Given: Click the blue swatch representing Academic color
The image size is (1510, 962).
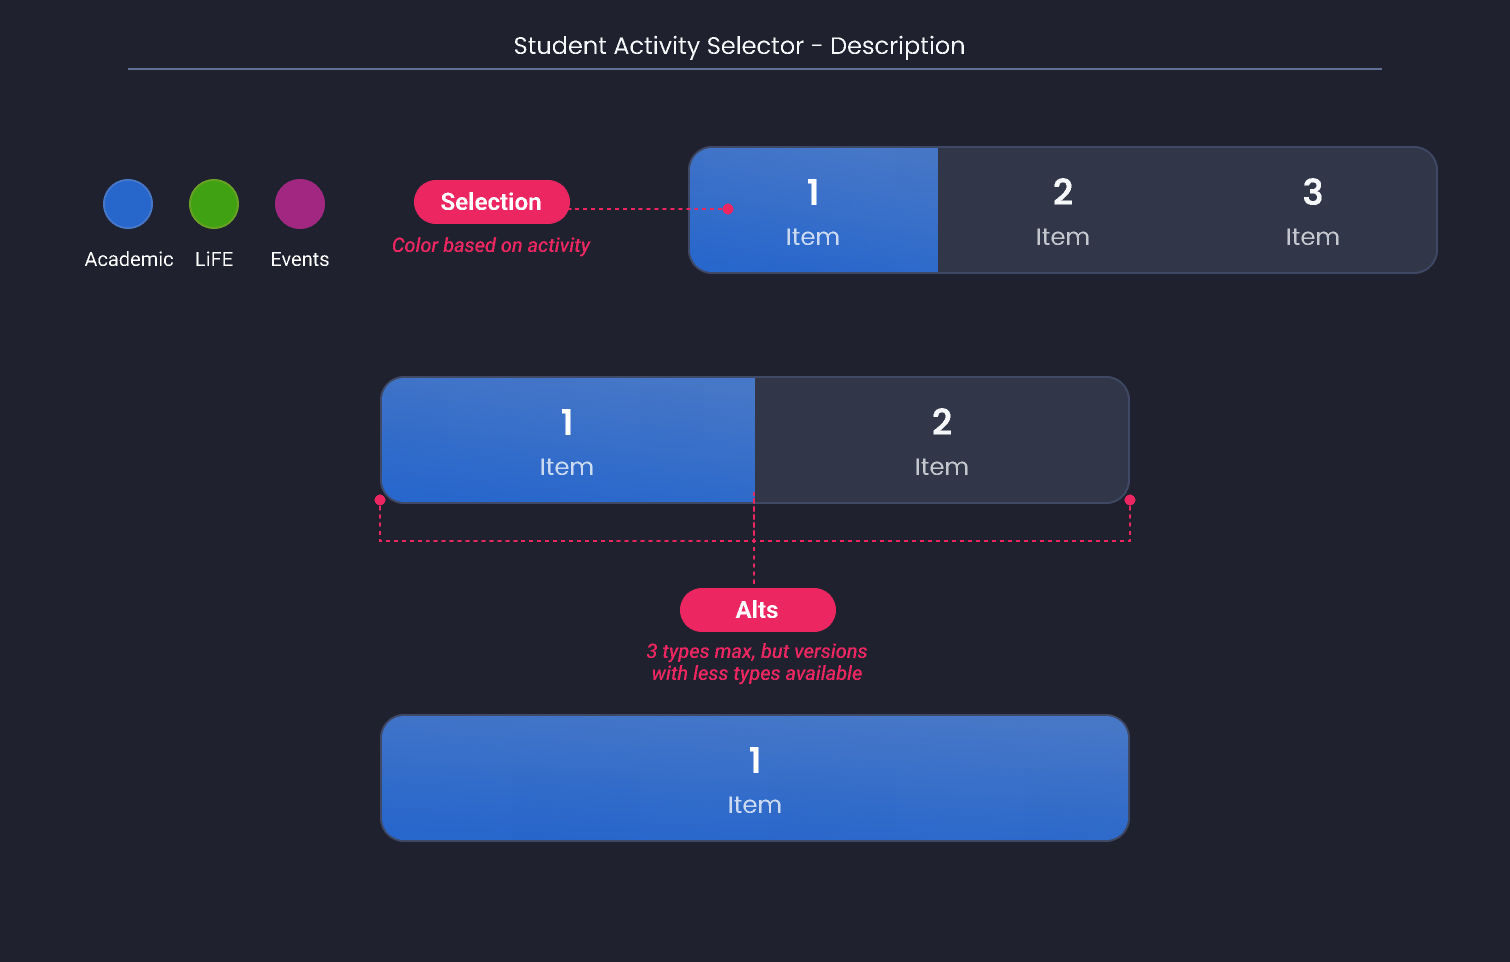Looking at the screenshot, I should tap(128, 203).
